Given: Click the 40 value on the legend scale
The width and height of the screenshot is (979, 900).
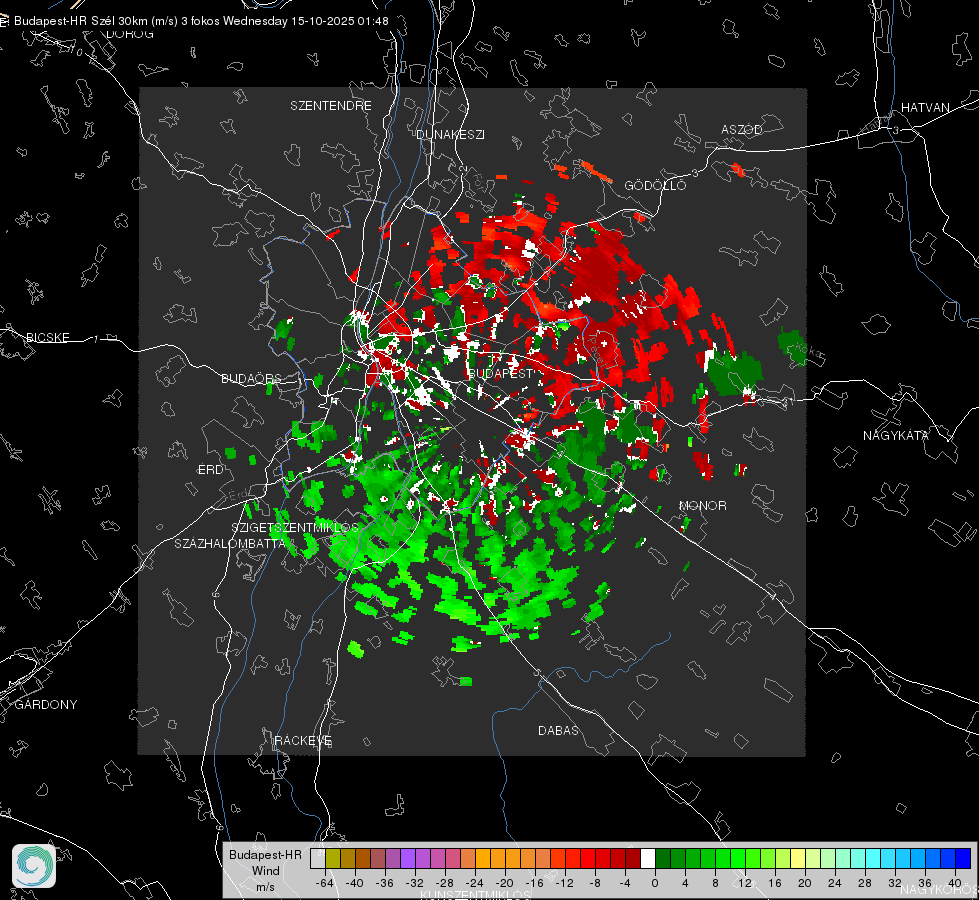Looking at the screenshot, I should pyautogui.click(x=954, y=883).
